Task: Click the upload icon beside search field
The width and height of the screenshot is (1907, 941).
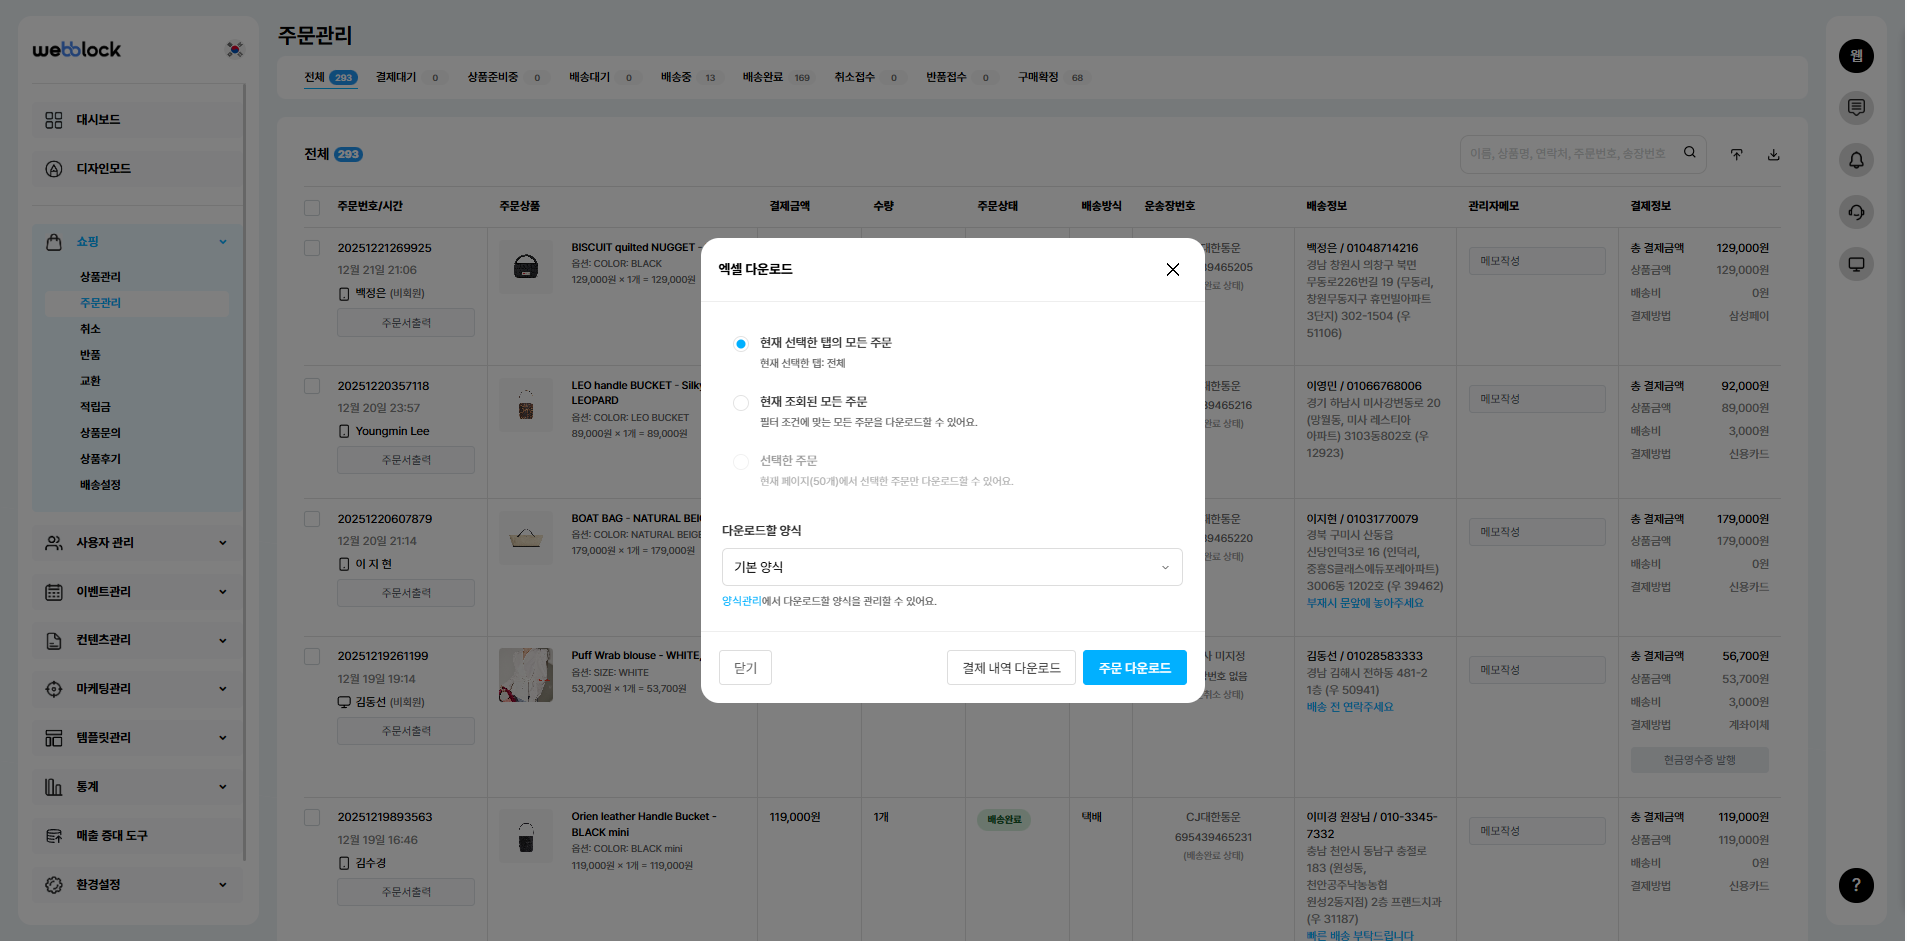Action: tap(1737, 154)
